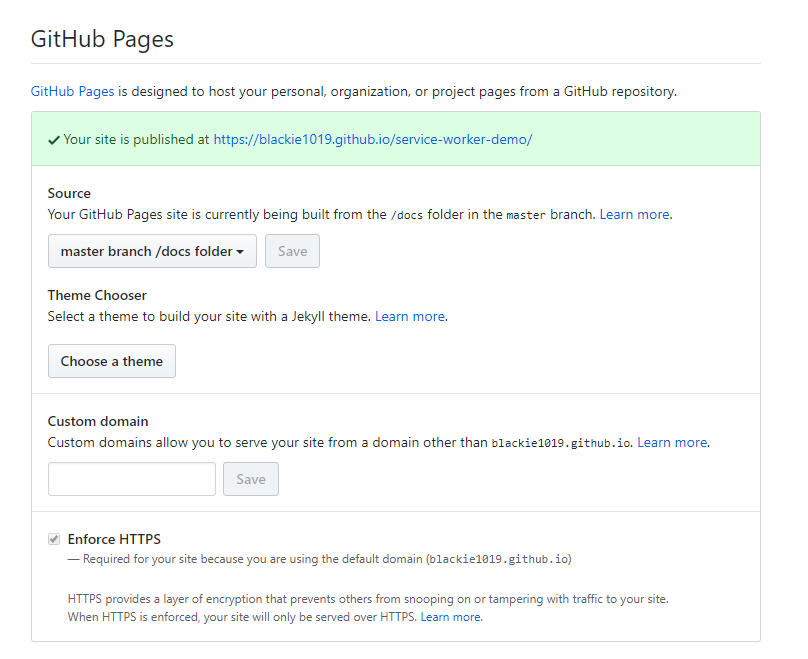Click the GitHub Pages section heading
The height and width of the screenshot is (659, 808).
(102, 39)
